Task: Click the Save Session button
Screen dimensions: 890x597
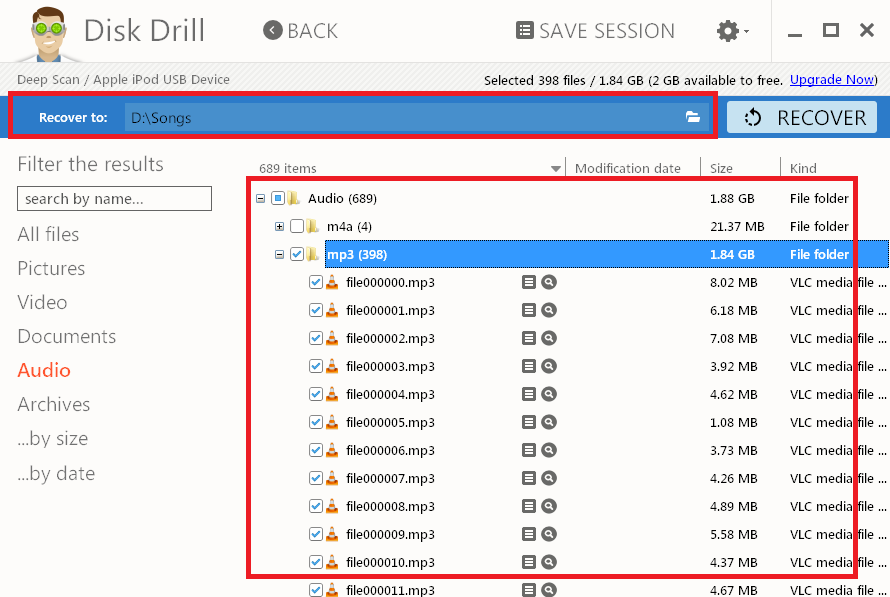Action: (x=595, y=31)
